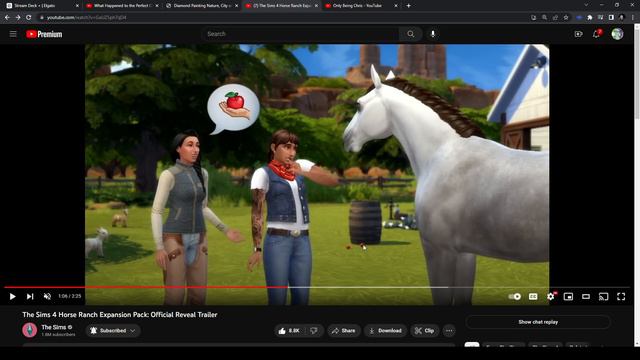Close the Only Being Chris tab
Viewport: 640px width, 360px height.
(396, 6)
